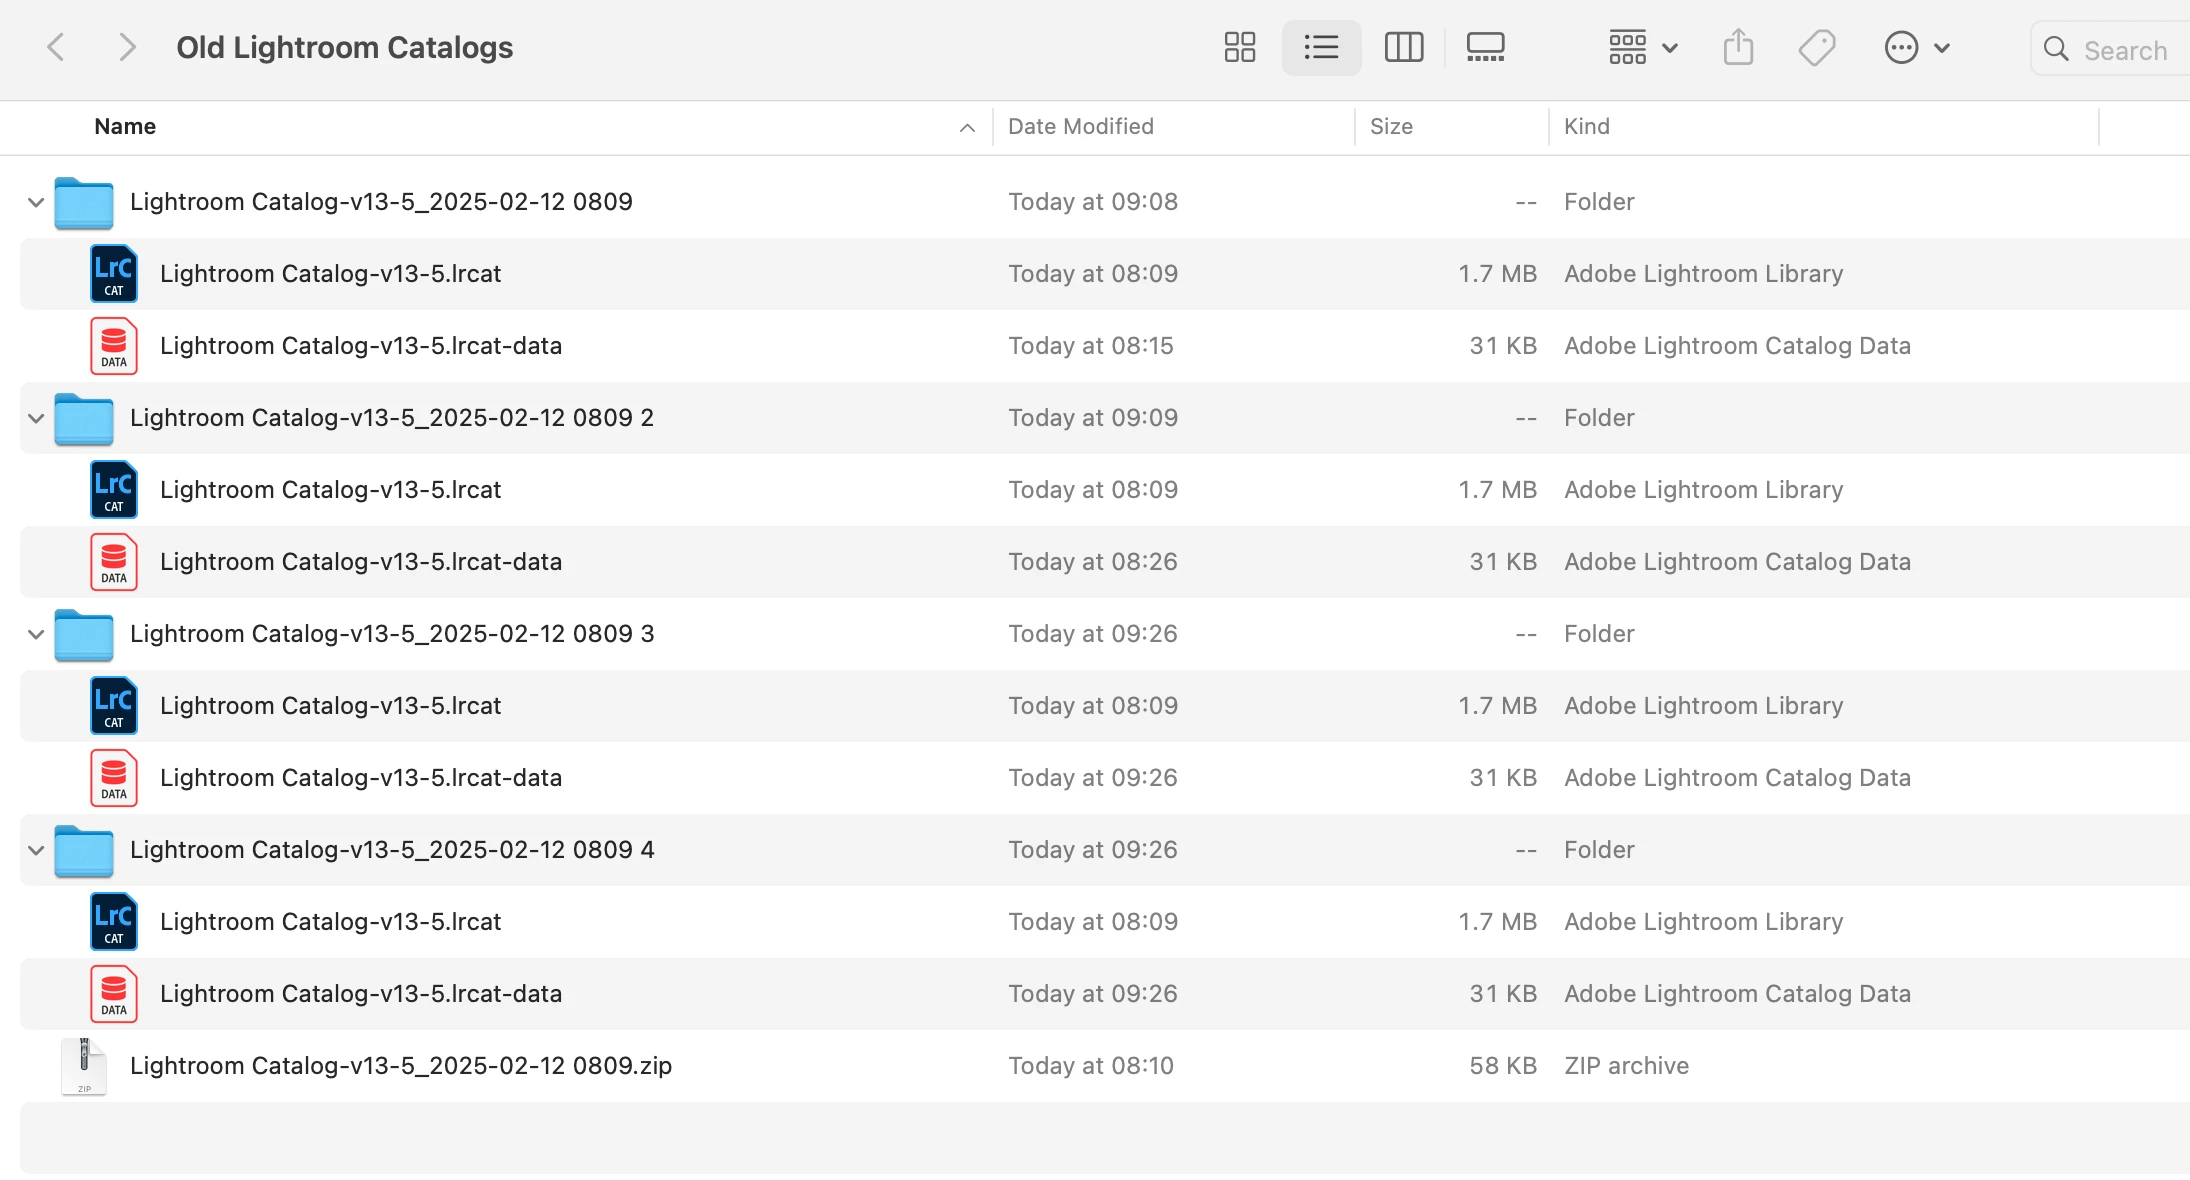2190x1180 pixels.
Task: Switch to gallery view
Action: pos(1485,47)
